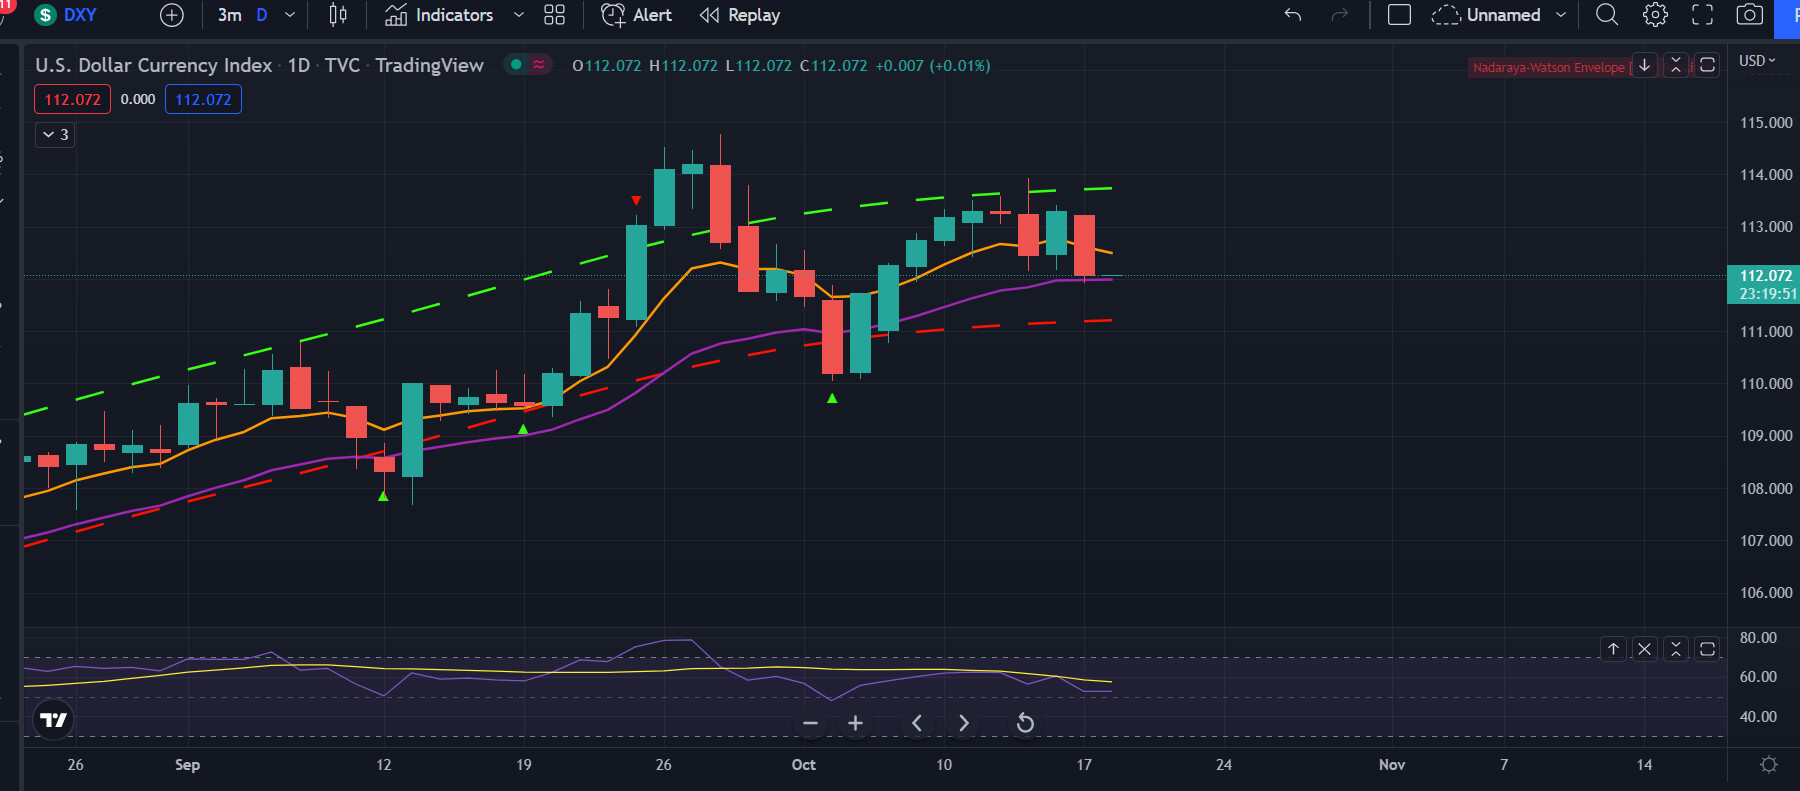Viewport: 1800px width, 791px height.
Task: Open the Indicators templates dropdown arrow
Action: (518, 15)
